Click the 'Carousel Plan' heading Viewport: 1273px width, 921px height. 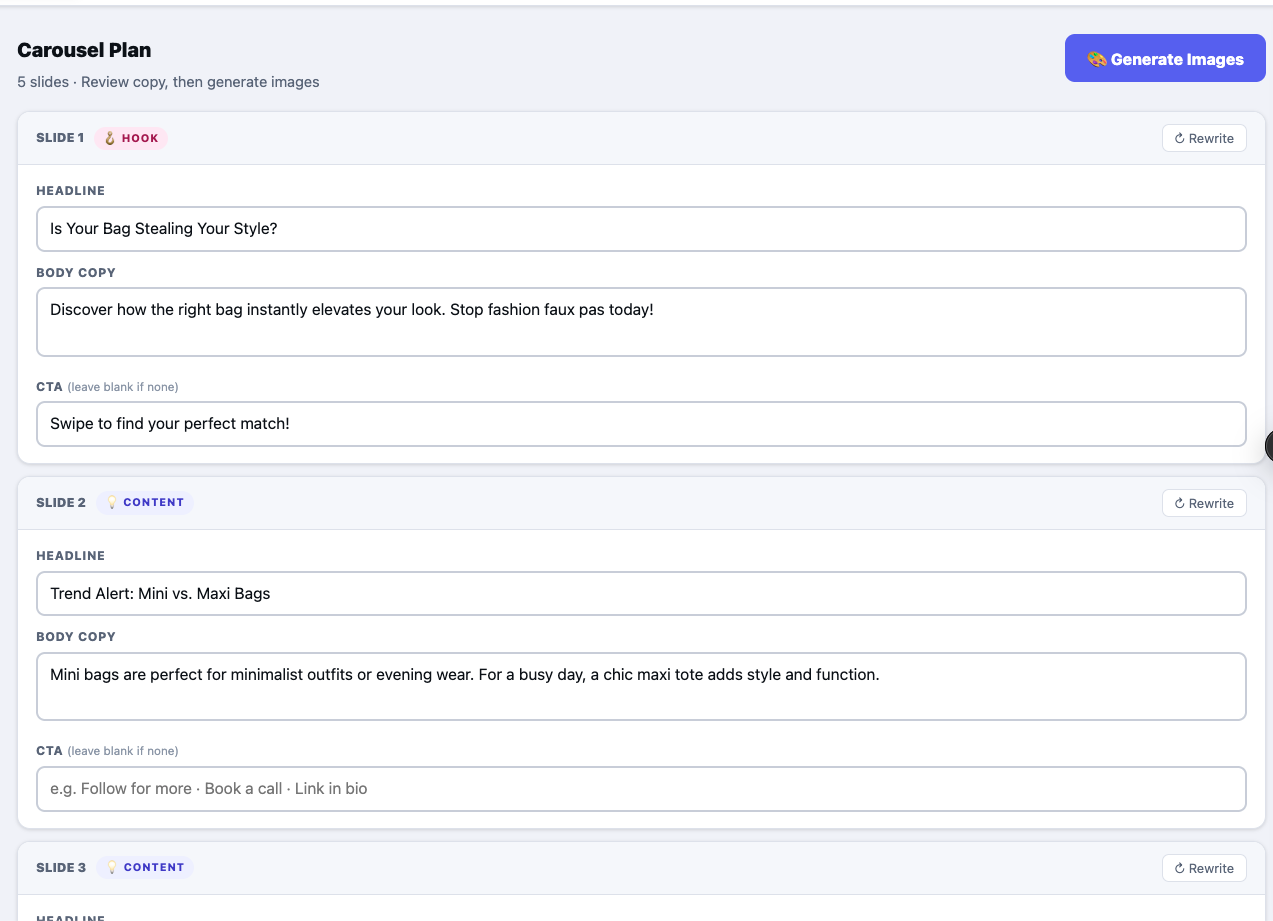tap(84, 50)
